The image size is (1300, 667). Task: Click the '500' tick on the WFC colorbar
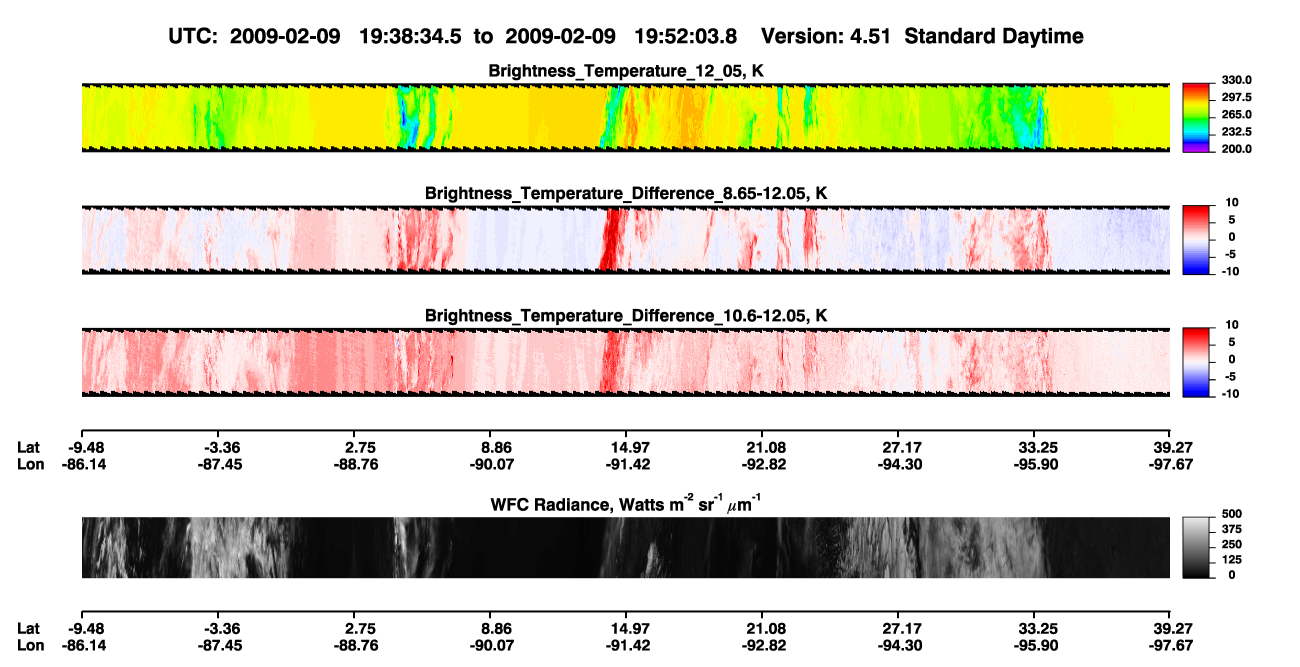tap(1232, 514)
